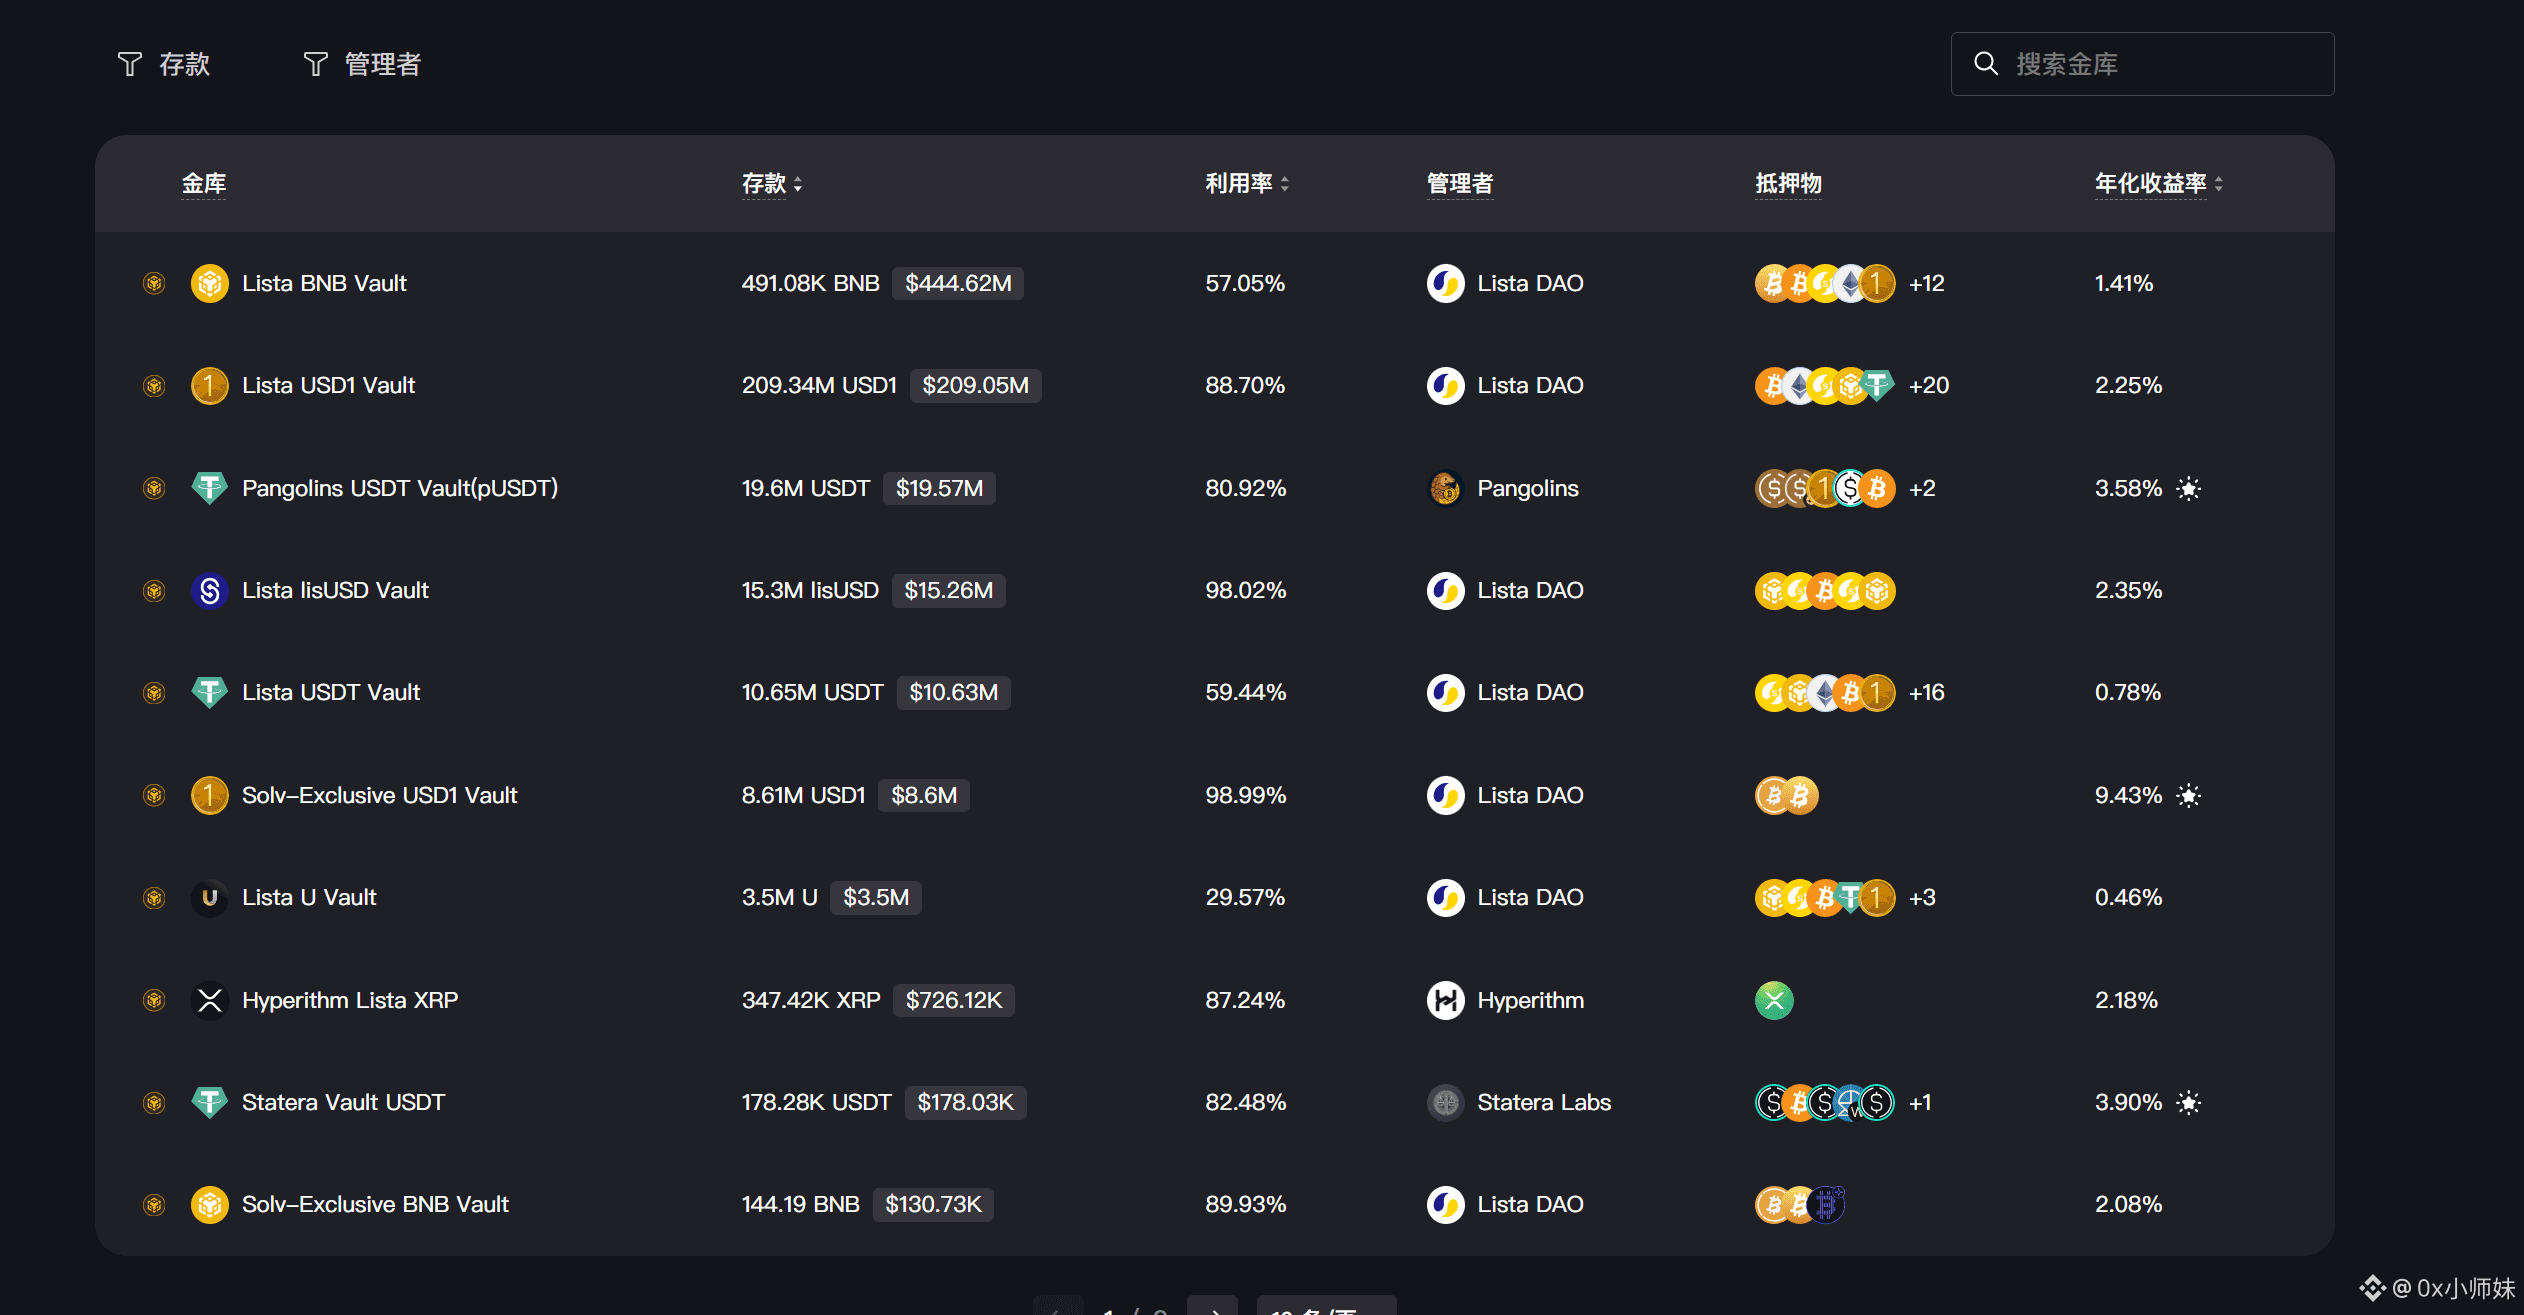Click the 金库 column header
The height and width of the screenshot is (1315, 2524).
[203, 184]
